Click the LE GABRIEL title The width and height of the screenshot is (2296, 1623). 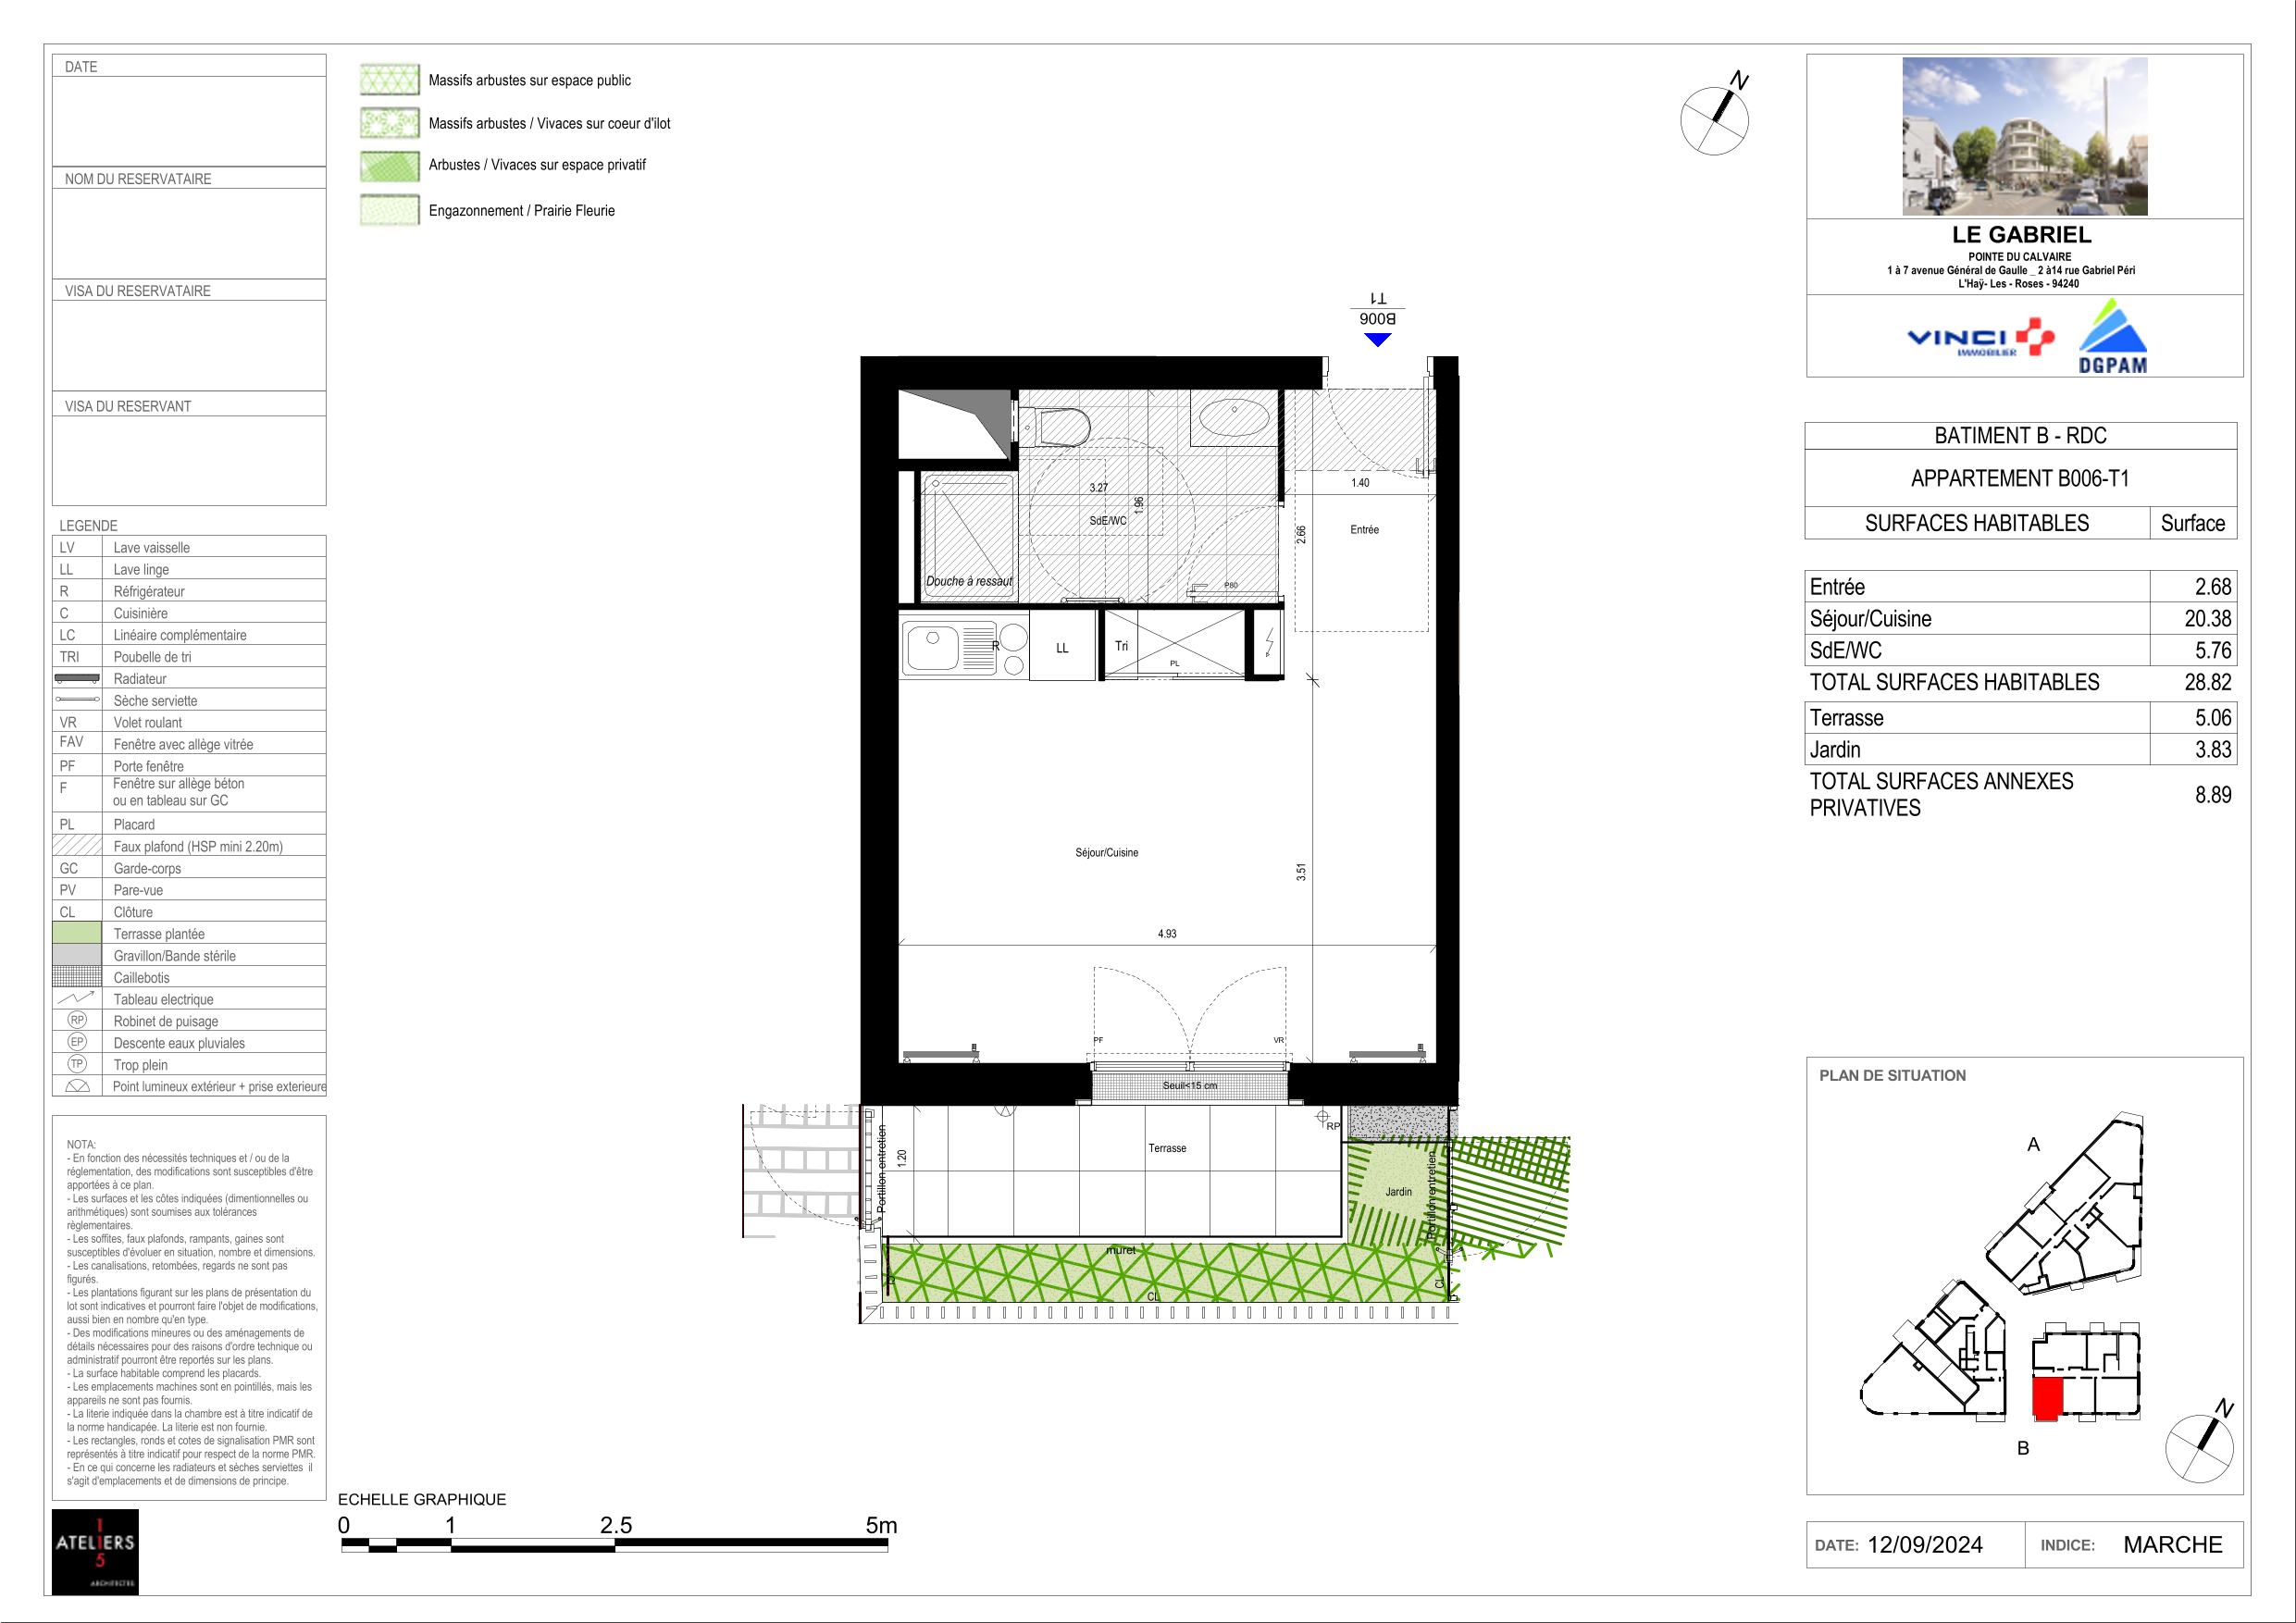pos(2021,235)
